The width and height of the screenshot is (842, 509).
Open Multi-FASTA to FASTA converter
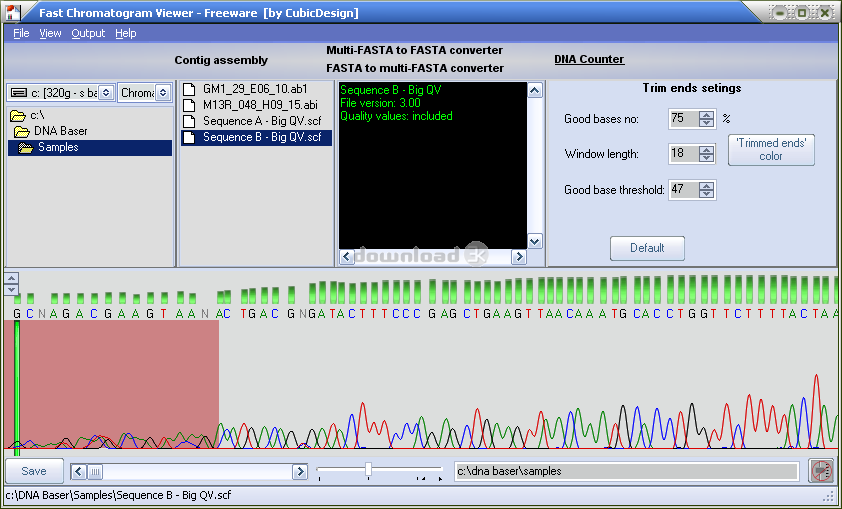click(x=415, y=50)
